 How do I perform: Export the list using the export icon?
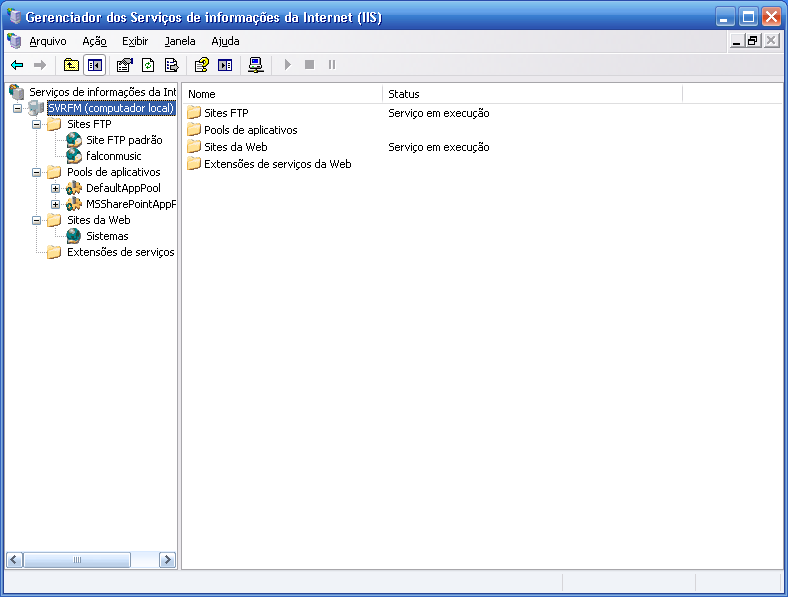(171, 65)
